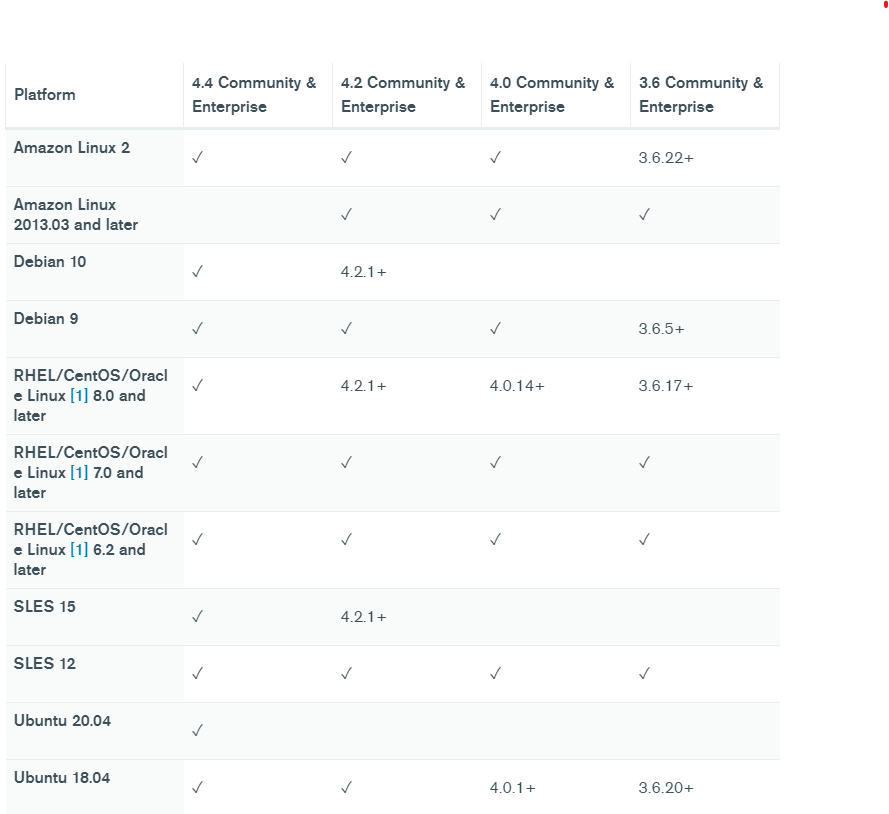The image size is (889, 814).
Task: Click the Amazon Linux 2 checkmark under 4.4
Action: click(197, 157)
